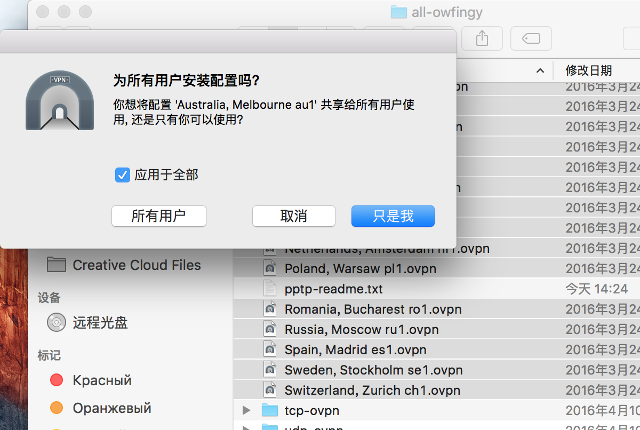Select the Красный red tag dot
640x430 pixels.
point(56,380)
